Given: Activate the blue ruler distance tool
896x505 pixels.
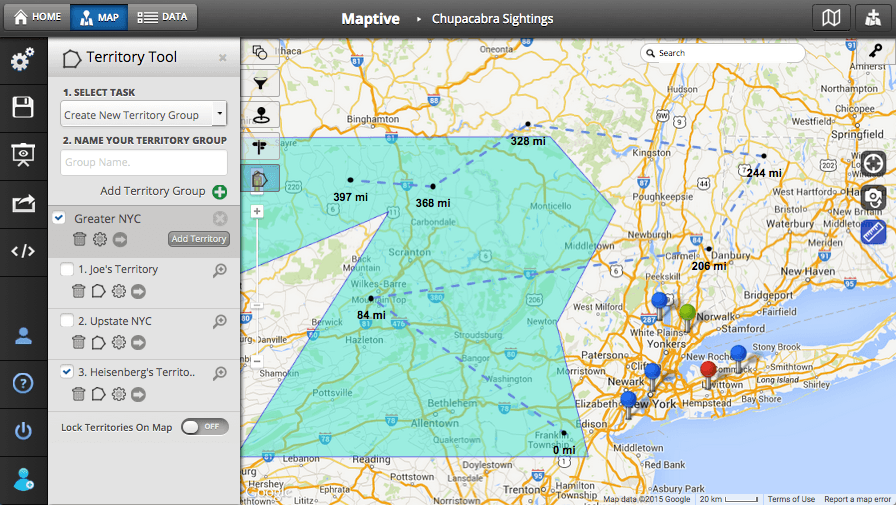Looking at the screenshot, I should pos(873,231).
